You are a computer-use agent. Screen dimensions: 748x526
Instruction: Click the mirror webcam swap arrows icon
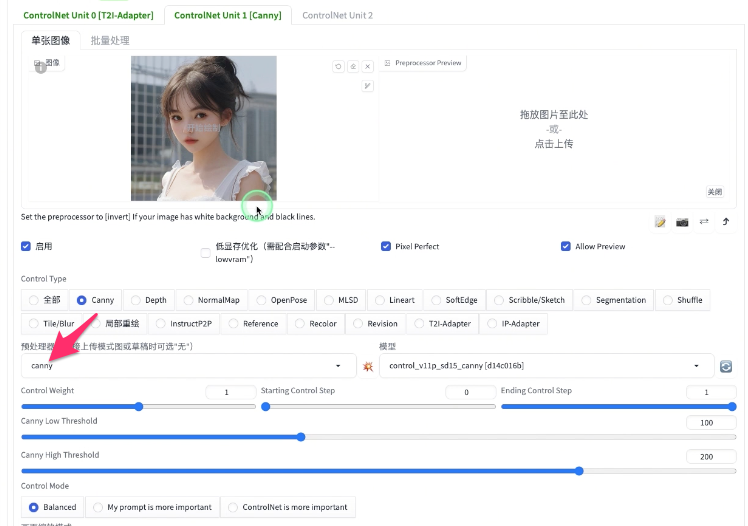tap(704, 222)
